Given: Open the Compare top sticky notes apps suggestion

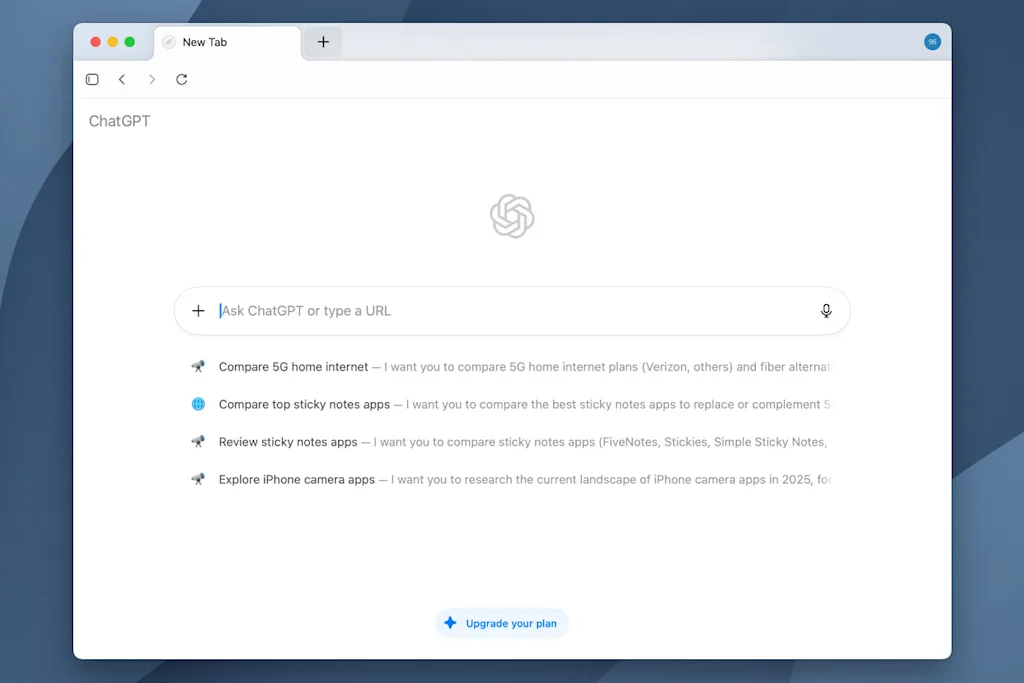Looking at the screenshot, I should [302, 404].
